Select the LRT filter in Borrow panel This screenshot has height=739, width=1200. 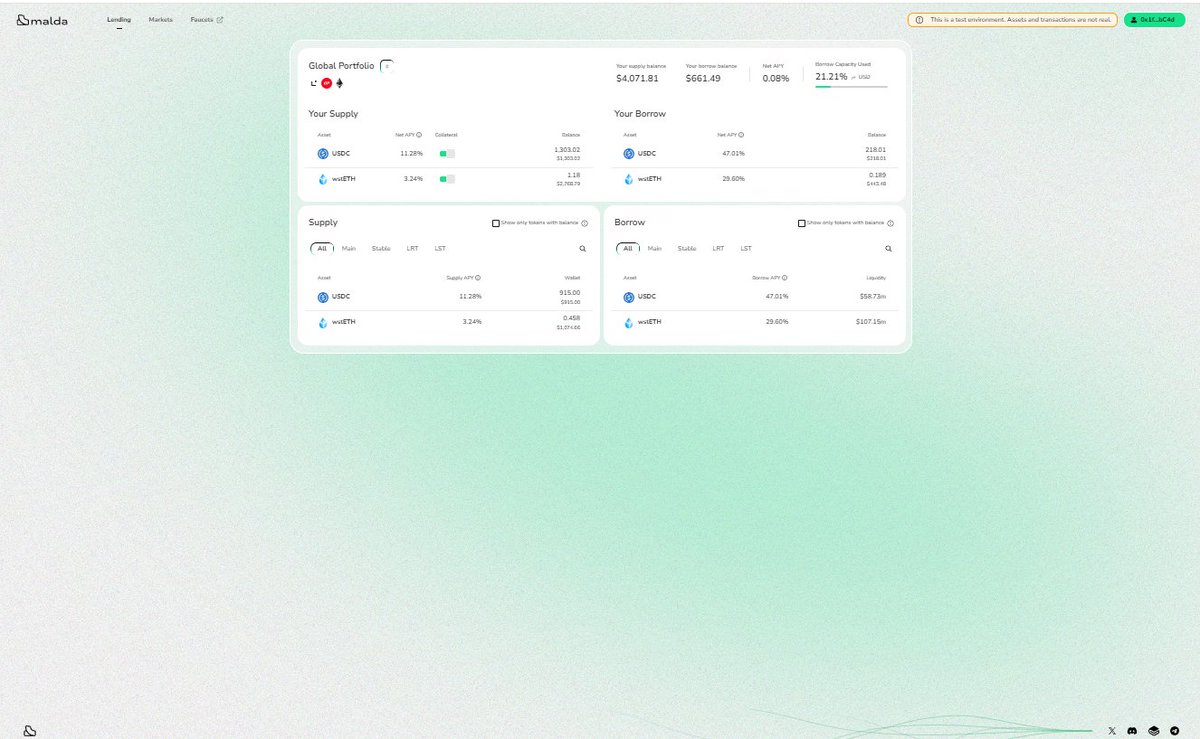click(718, 248)
